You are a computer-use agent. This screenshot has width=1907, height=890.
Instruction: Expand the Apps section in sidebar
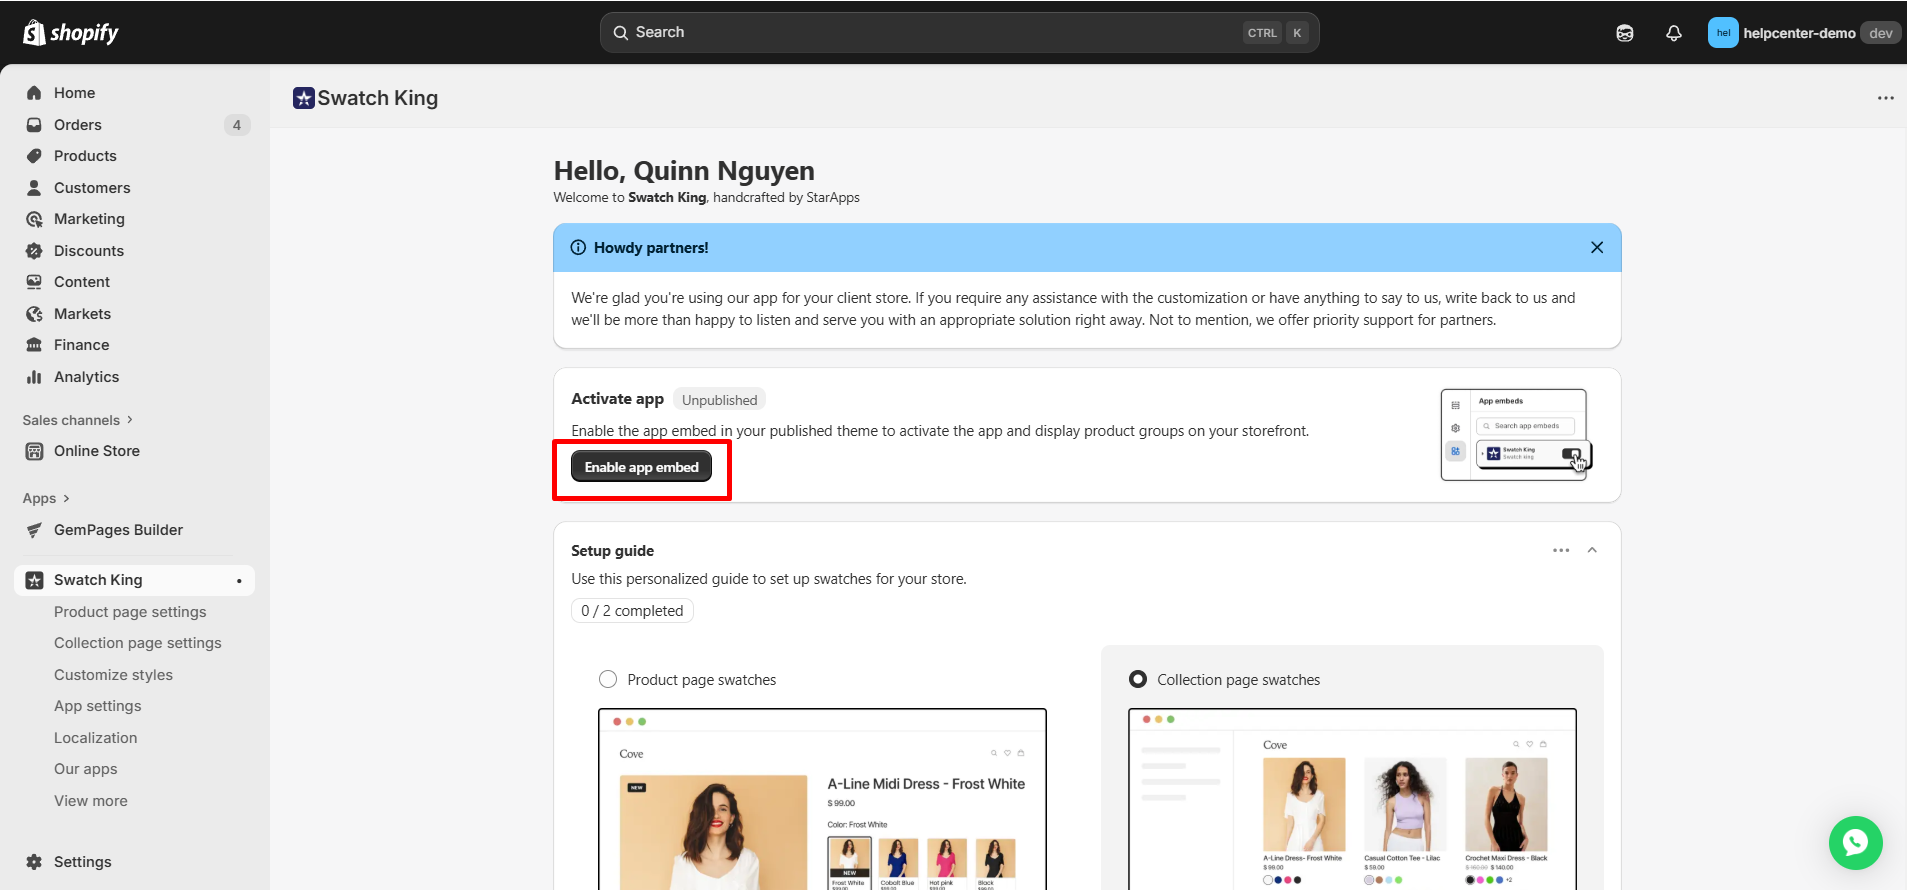(x=46, y=498)
